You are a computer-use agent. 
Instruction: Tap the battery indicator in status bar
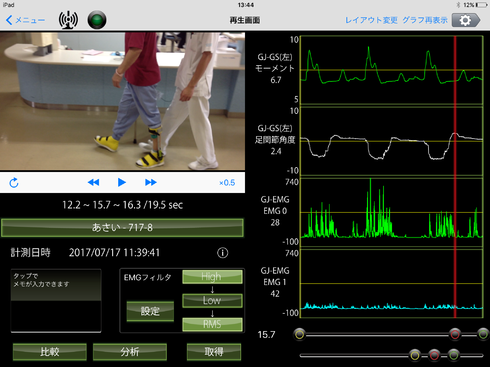(x=481, y=5)
